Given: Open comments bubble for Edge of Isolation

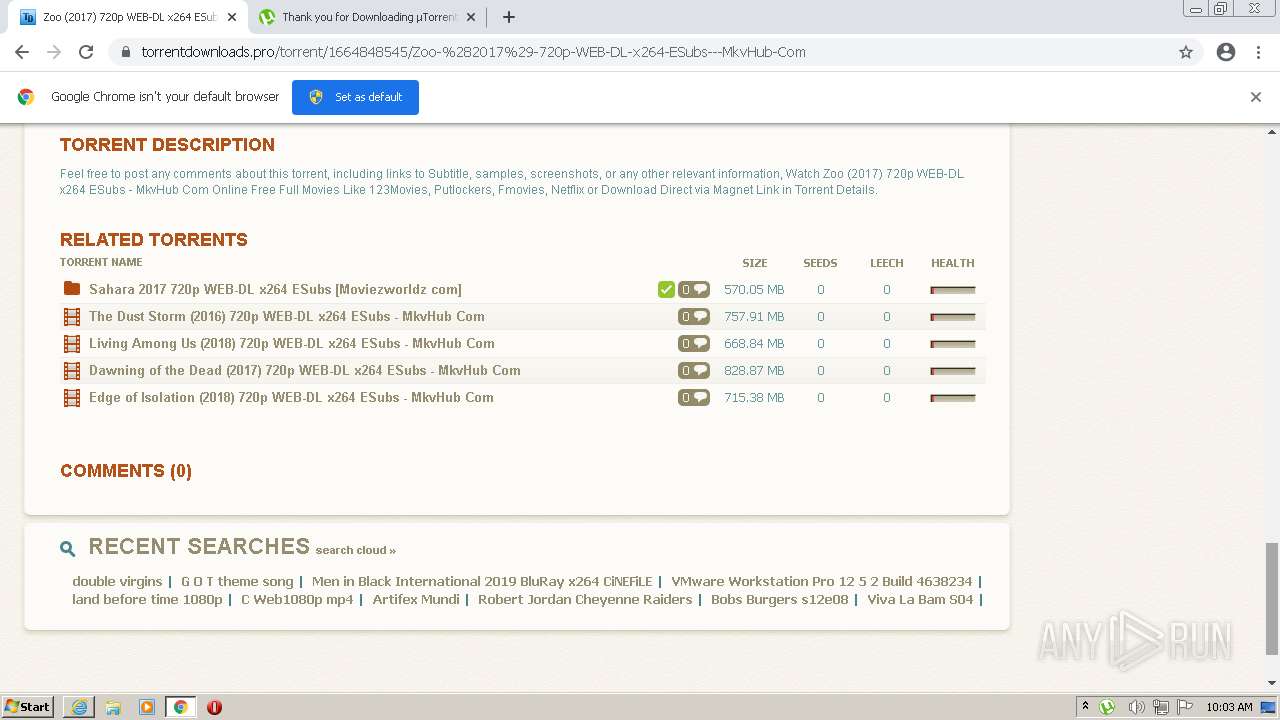Looking at the screenshot, I should coord(694,397).
